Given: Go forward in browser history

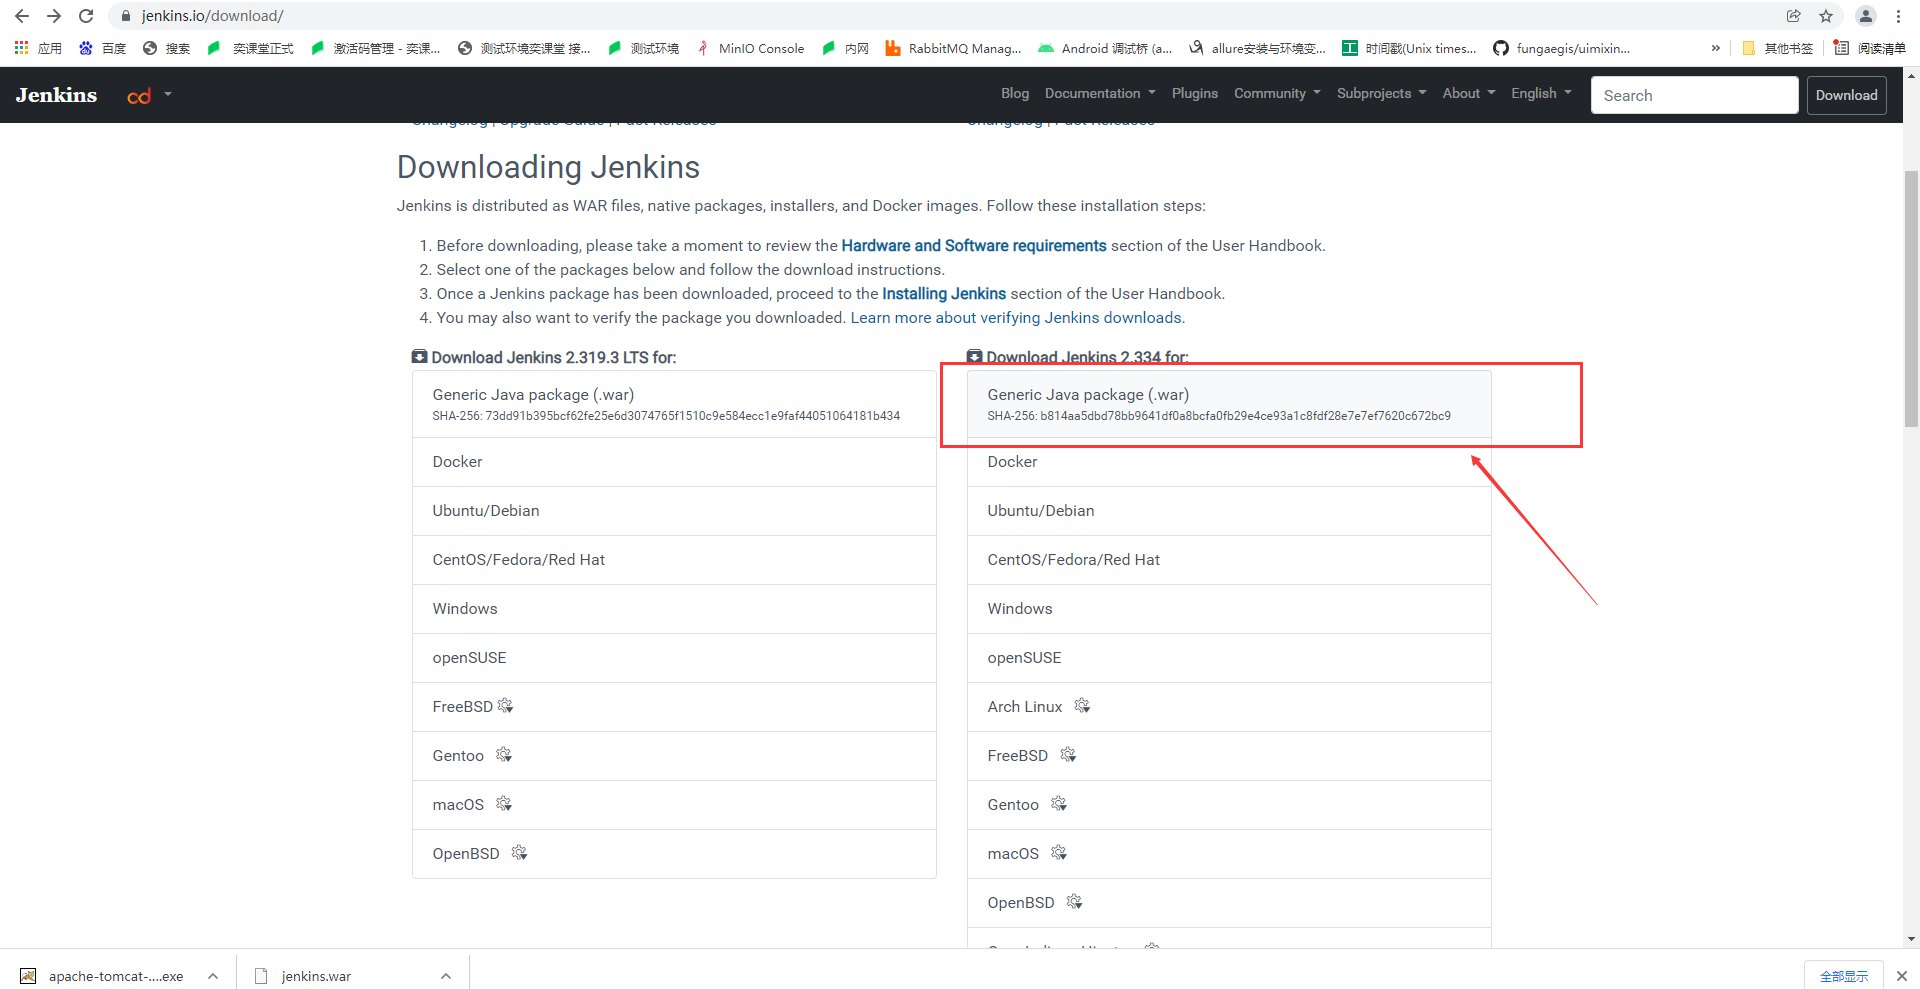Looking at the screenshot, I should click(54, 16).
